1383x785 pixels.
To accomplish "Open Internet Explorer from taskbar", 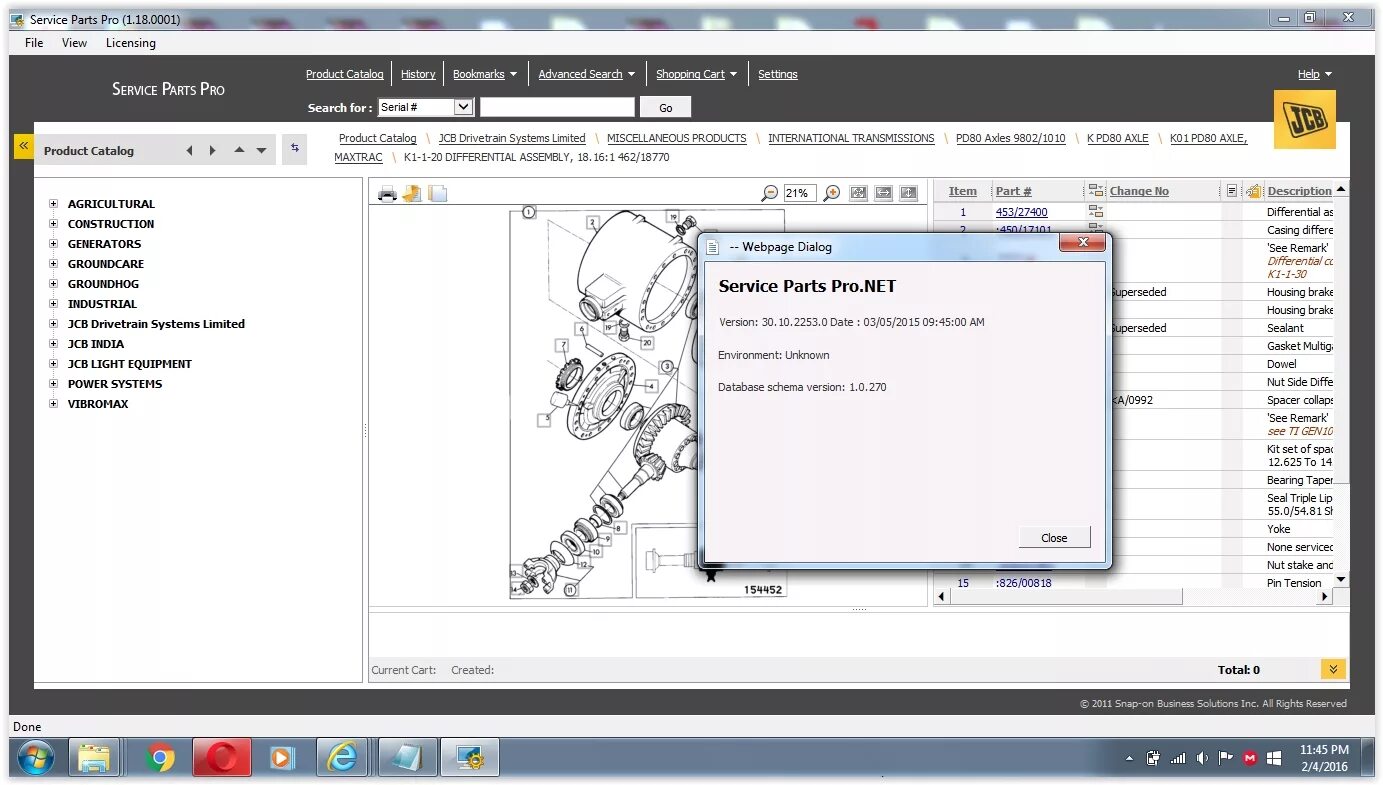I will click(x=342, y=759).
